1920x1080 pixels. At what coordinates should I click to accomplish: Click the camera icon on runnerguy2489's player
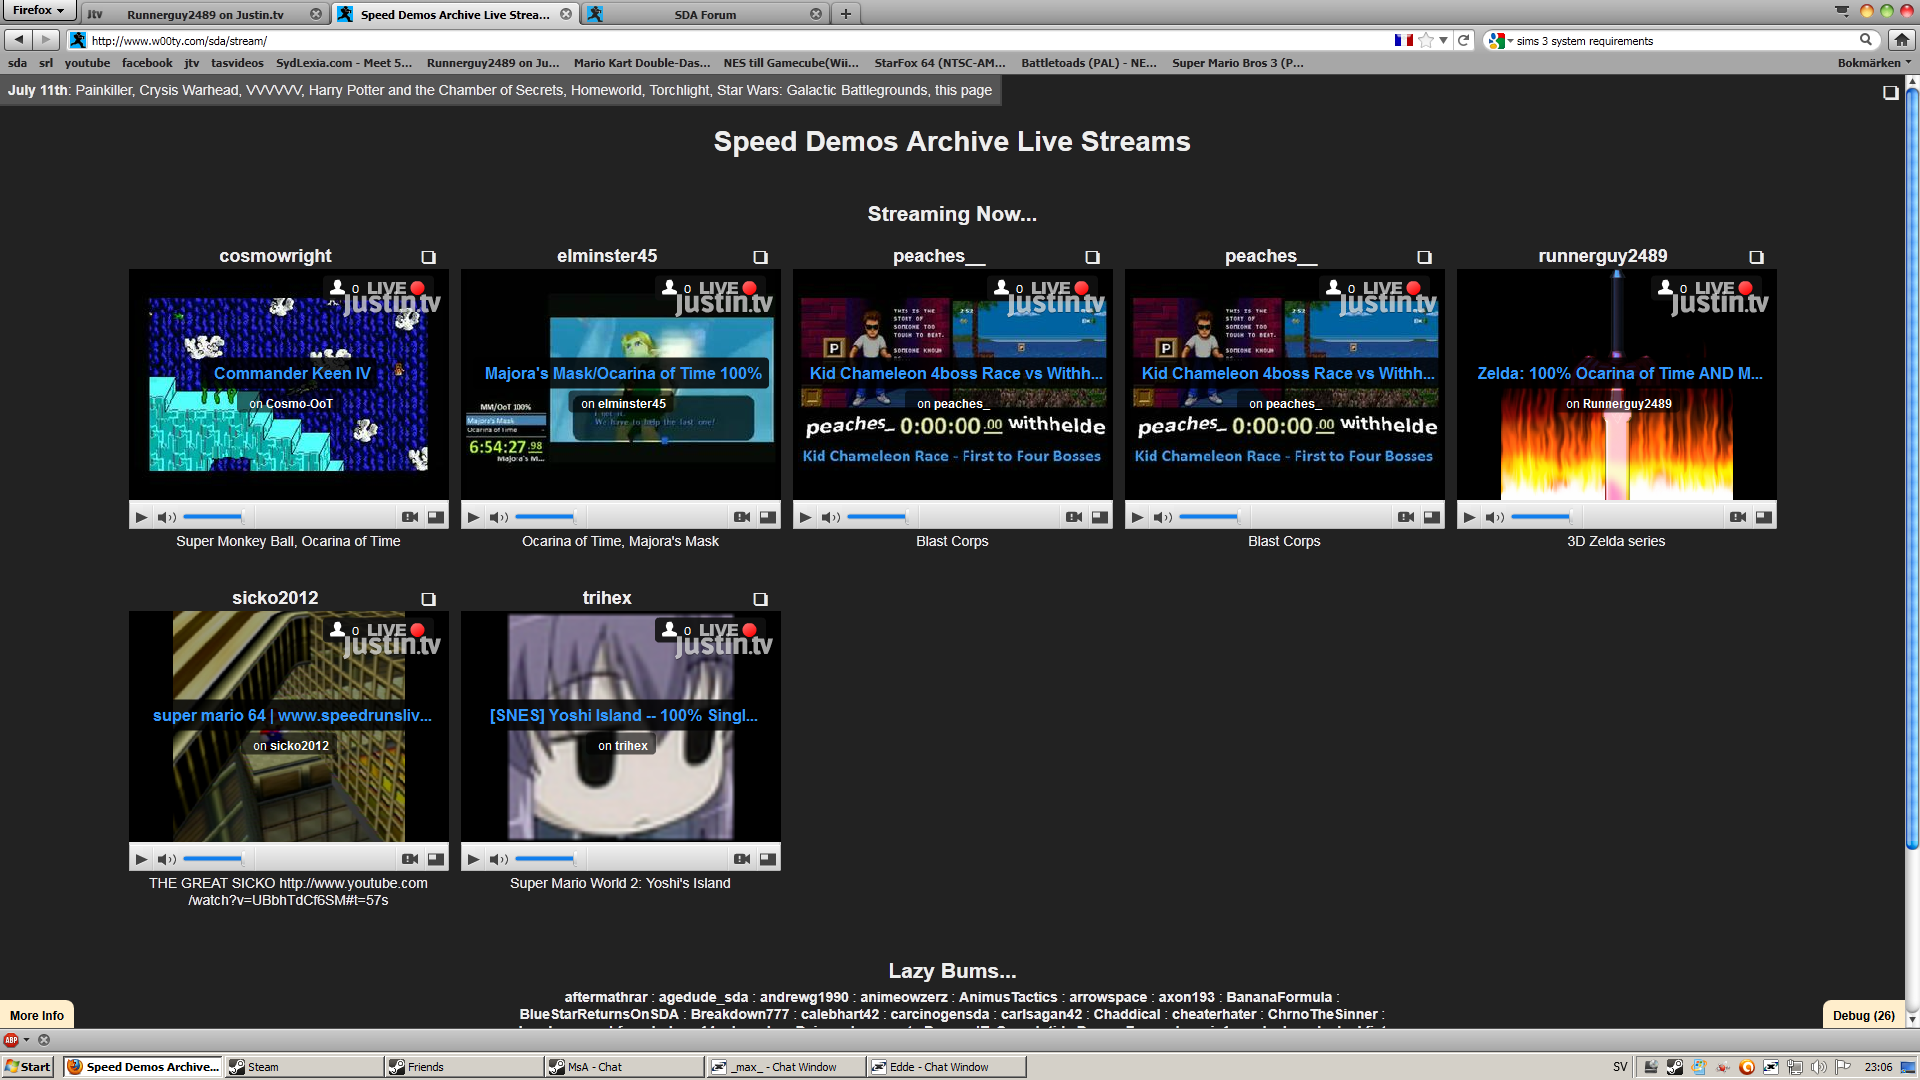(1737, 517)
